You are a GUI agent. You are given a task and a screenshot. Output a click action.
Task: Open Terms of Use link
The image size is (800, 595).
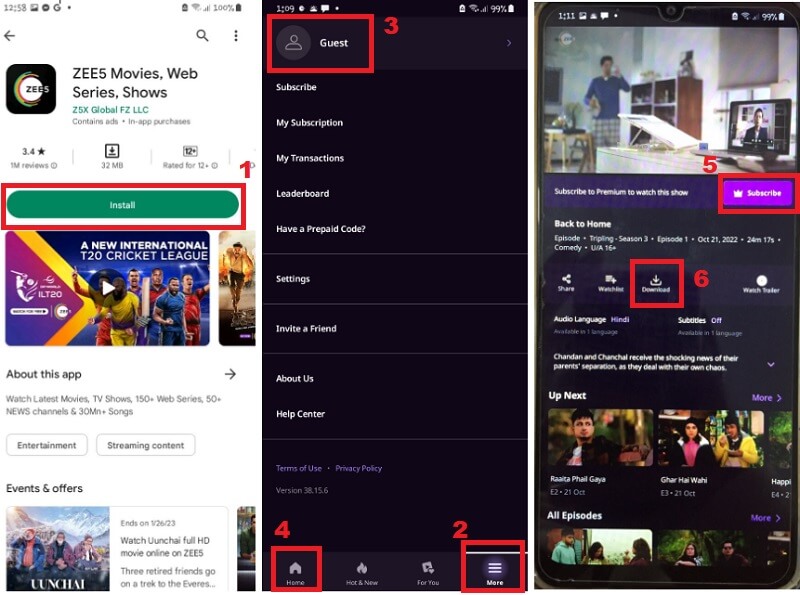click(x=298, y=468)
